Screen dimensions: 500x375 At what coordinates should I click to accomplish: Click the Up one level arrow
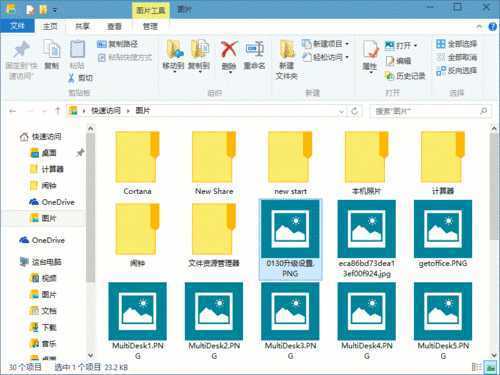pos(58,111)
